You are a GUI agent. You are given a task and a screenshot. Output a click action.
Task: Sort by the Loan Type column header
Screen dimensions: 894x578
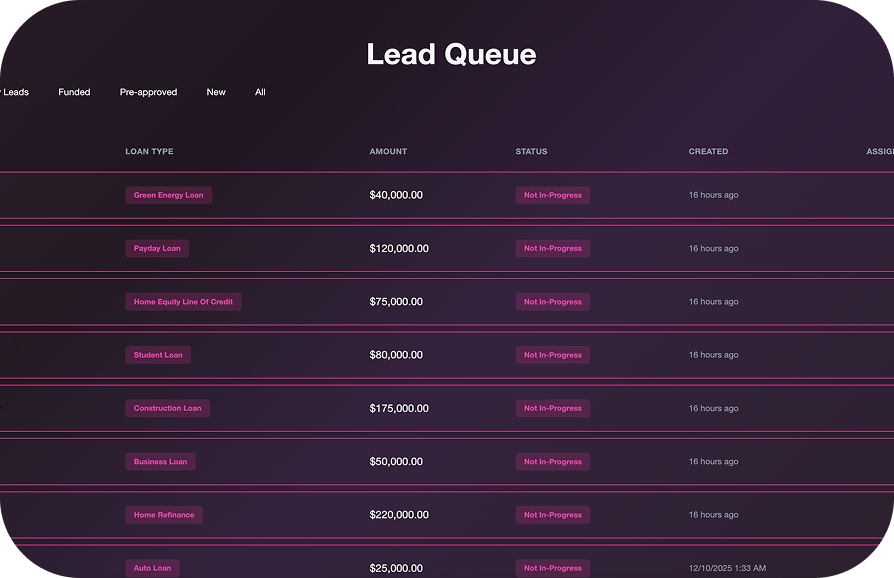(149, 152)
